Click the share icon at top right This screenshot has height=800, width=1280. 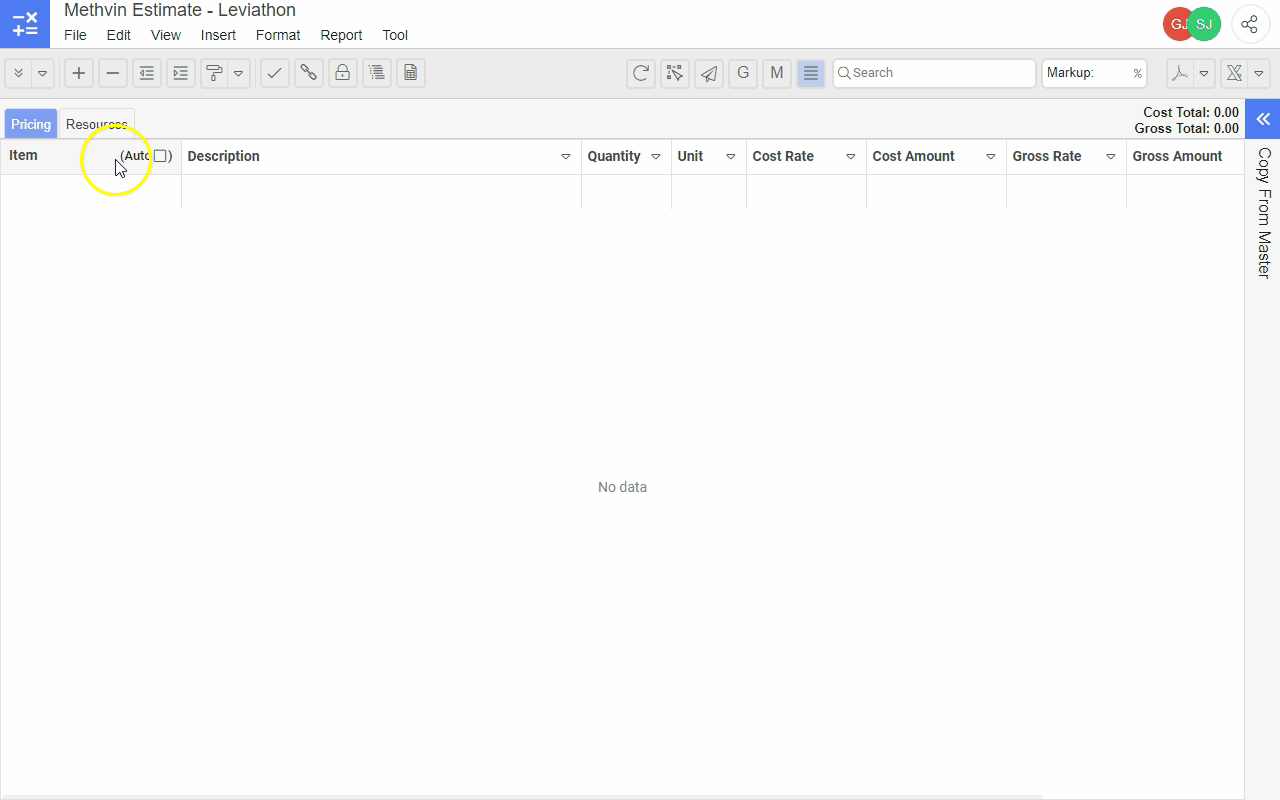[x=1250, y=25]
